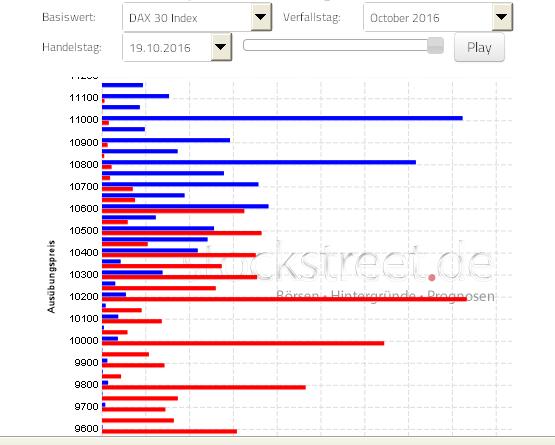
Task: Click the 10800 axis label
Action: pyautogui.click(x=84, y=165)
